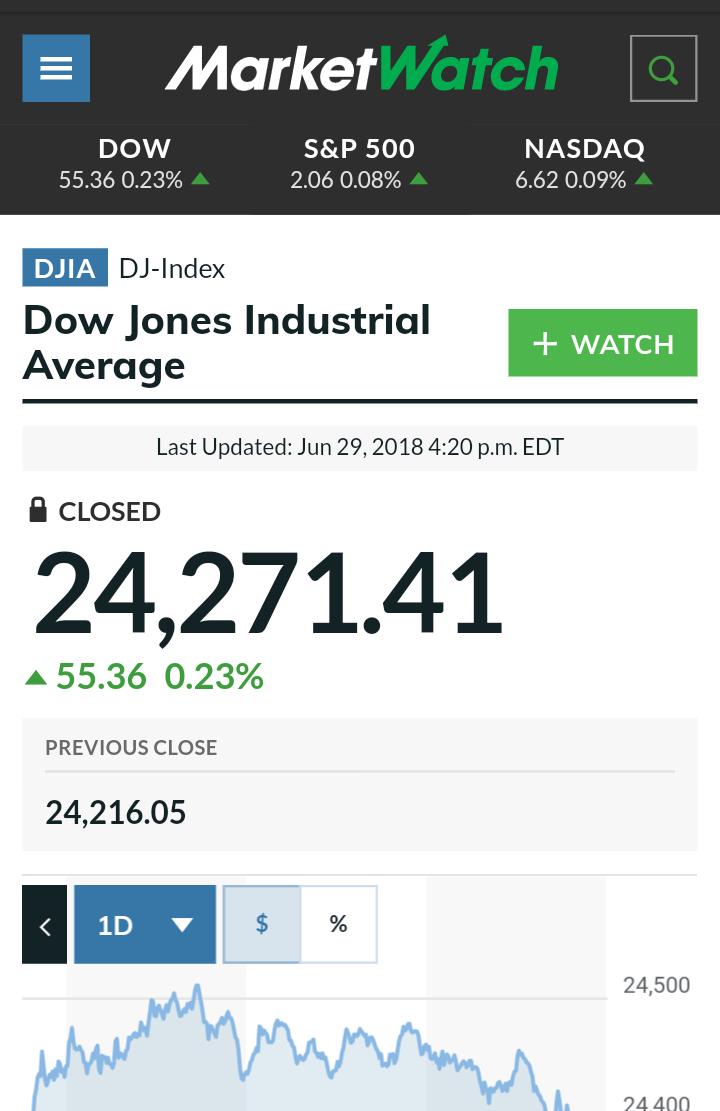Go to MarketWatch logo homepage
Screen dimensions: 720x1111
pos(361,65)
